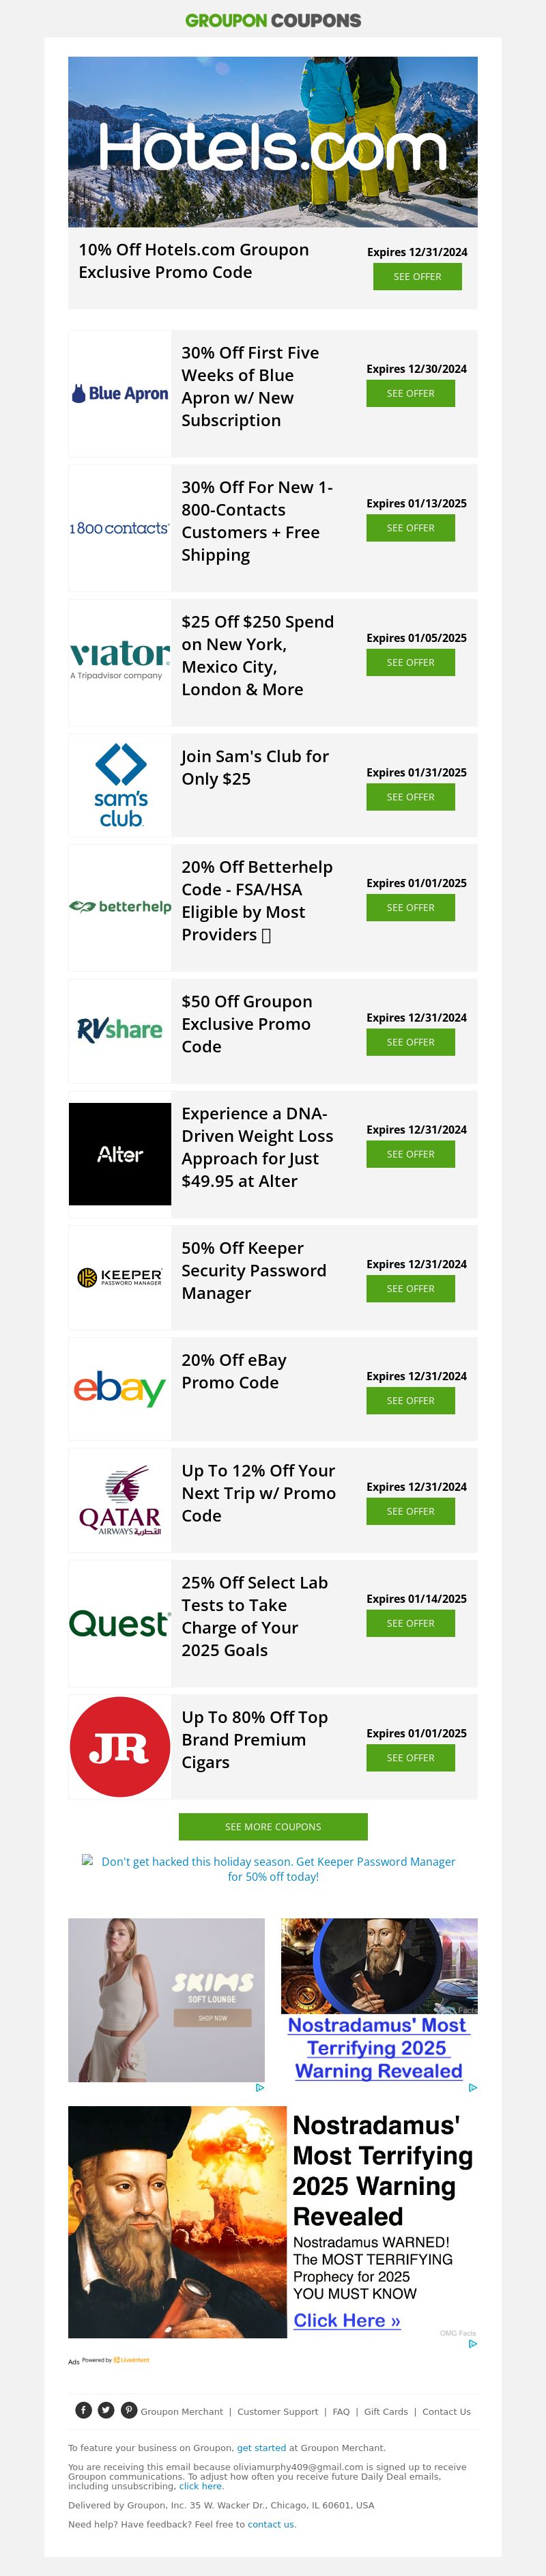Open the Gift Cards footer link
546x2576 pixels.
pyautogui.click(x=386, y=2412)
